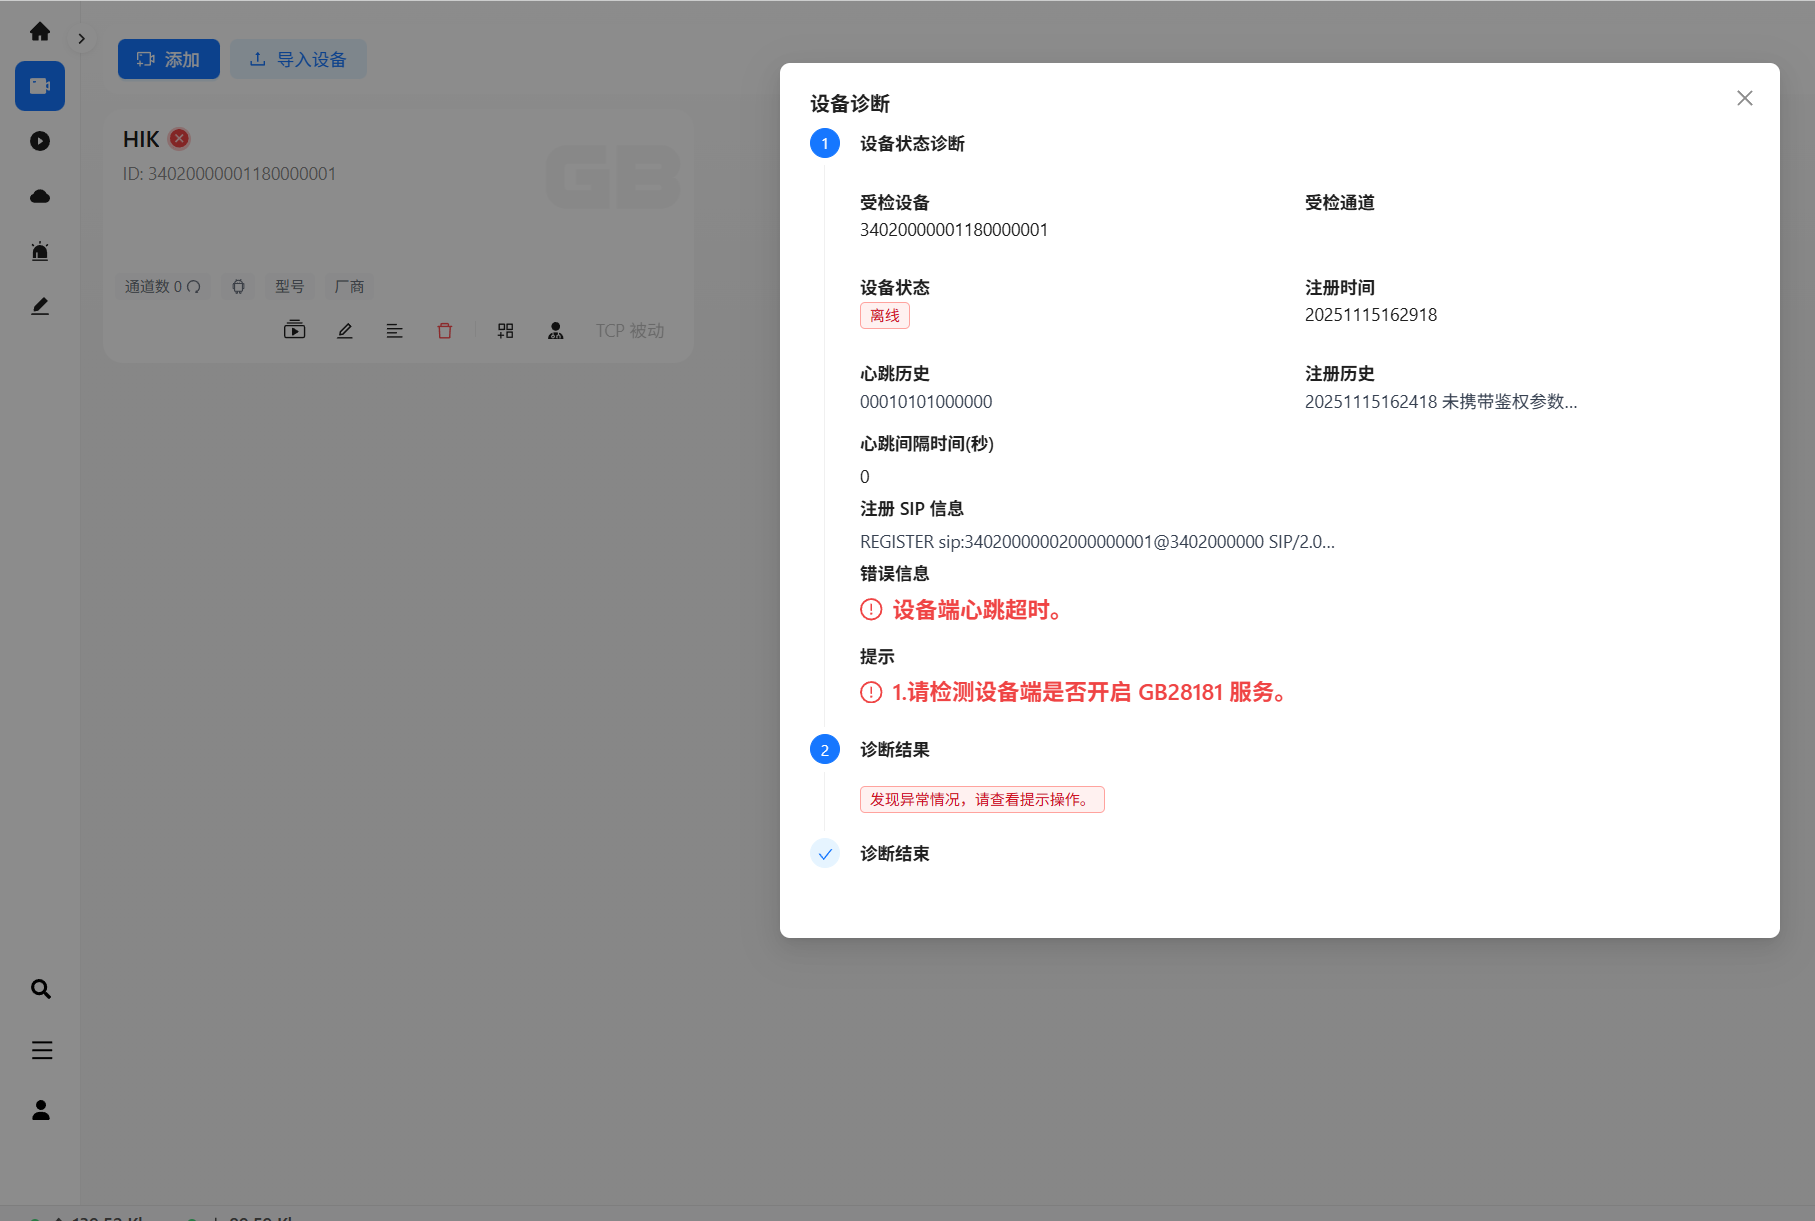Click the search magnifier in sidebar
Screen dimensions: 1815x1221
point(41,989)
